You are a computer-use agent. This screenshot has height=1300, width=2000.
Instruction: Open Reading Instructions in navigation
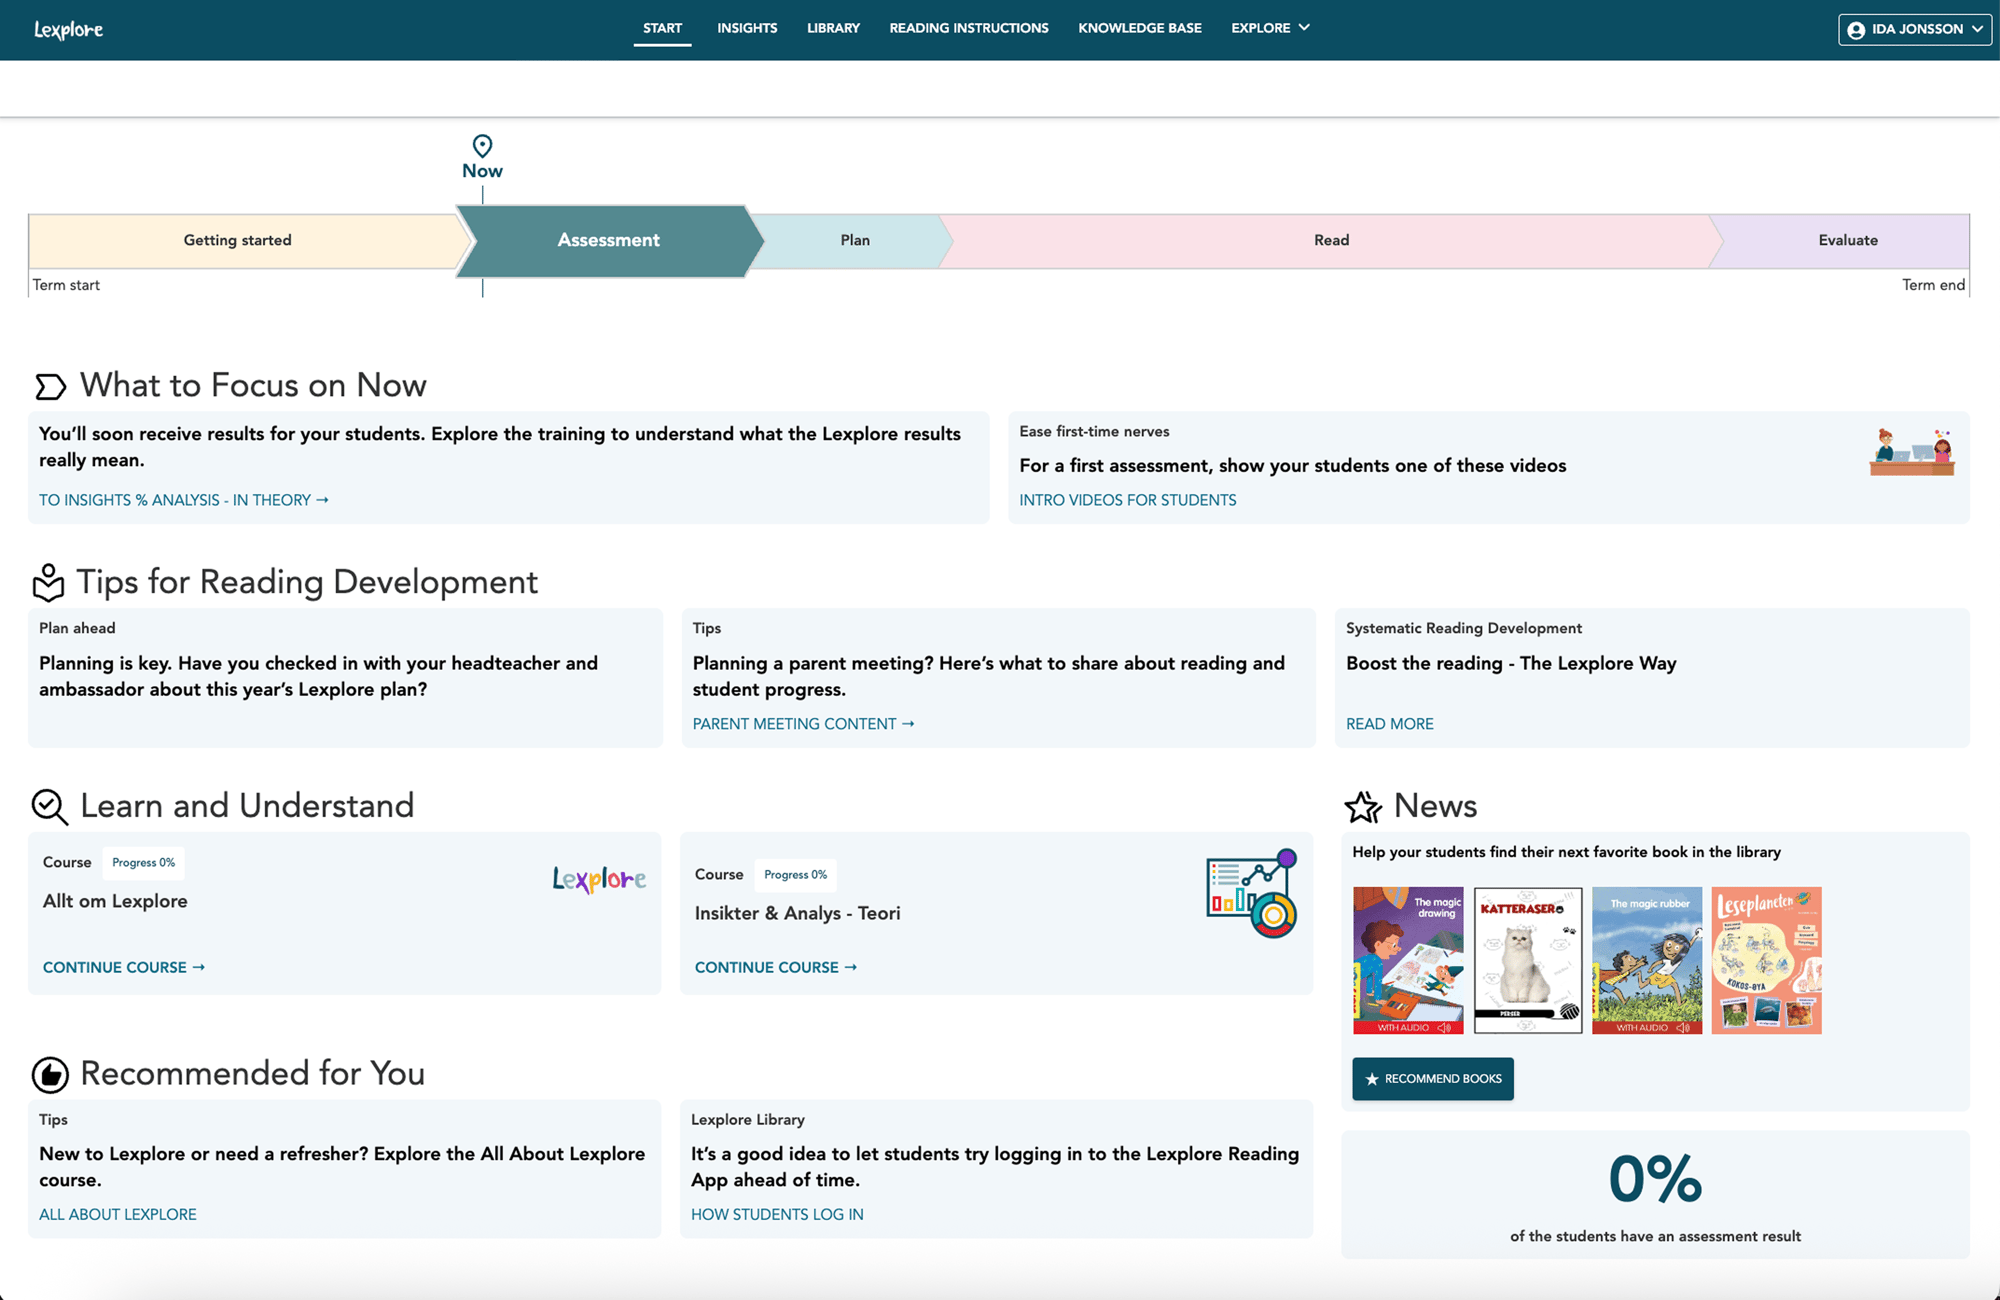click(x=969, y=28)
